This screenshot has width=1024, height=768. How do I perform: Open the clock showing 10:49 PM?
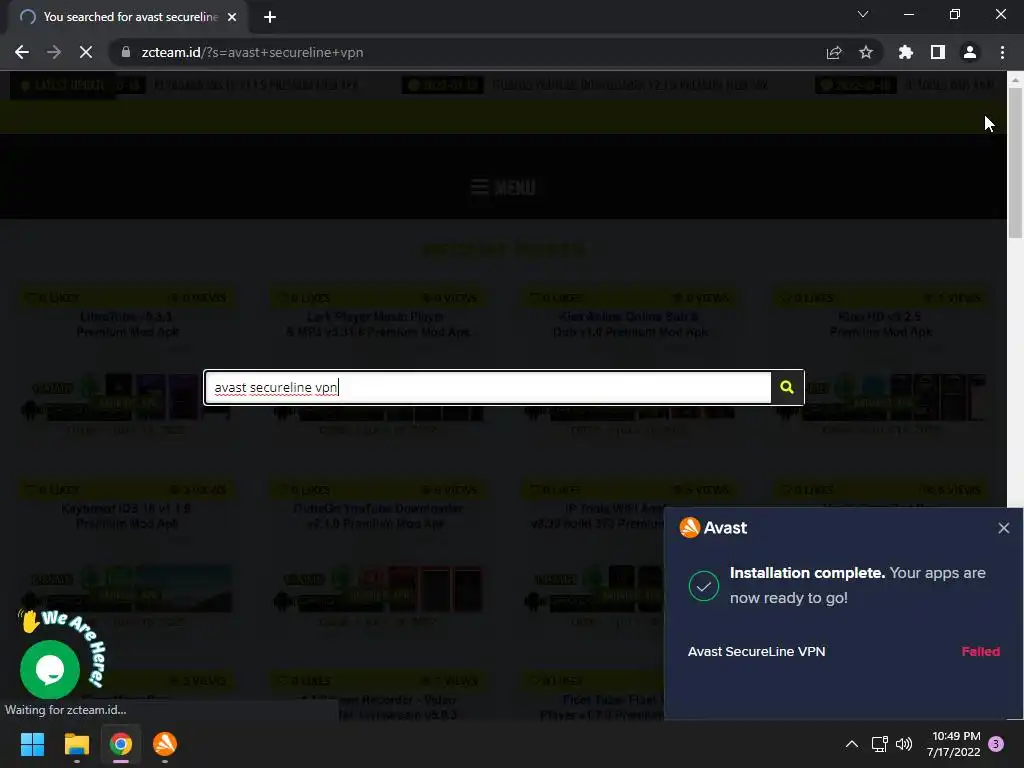953,744
